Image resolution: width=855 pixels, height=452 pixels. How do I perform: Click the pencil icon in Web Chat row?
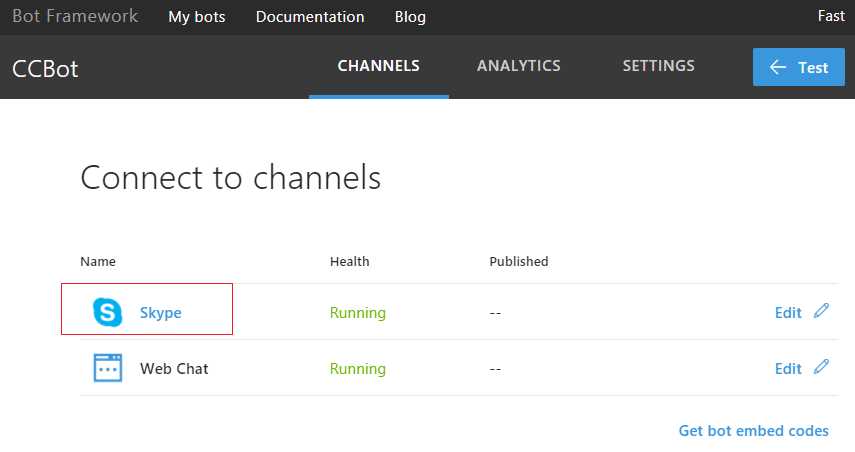click(821, 367)
